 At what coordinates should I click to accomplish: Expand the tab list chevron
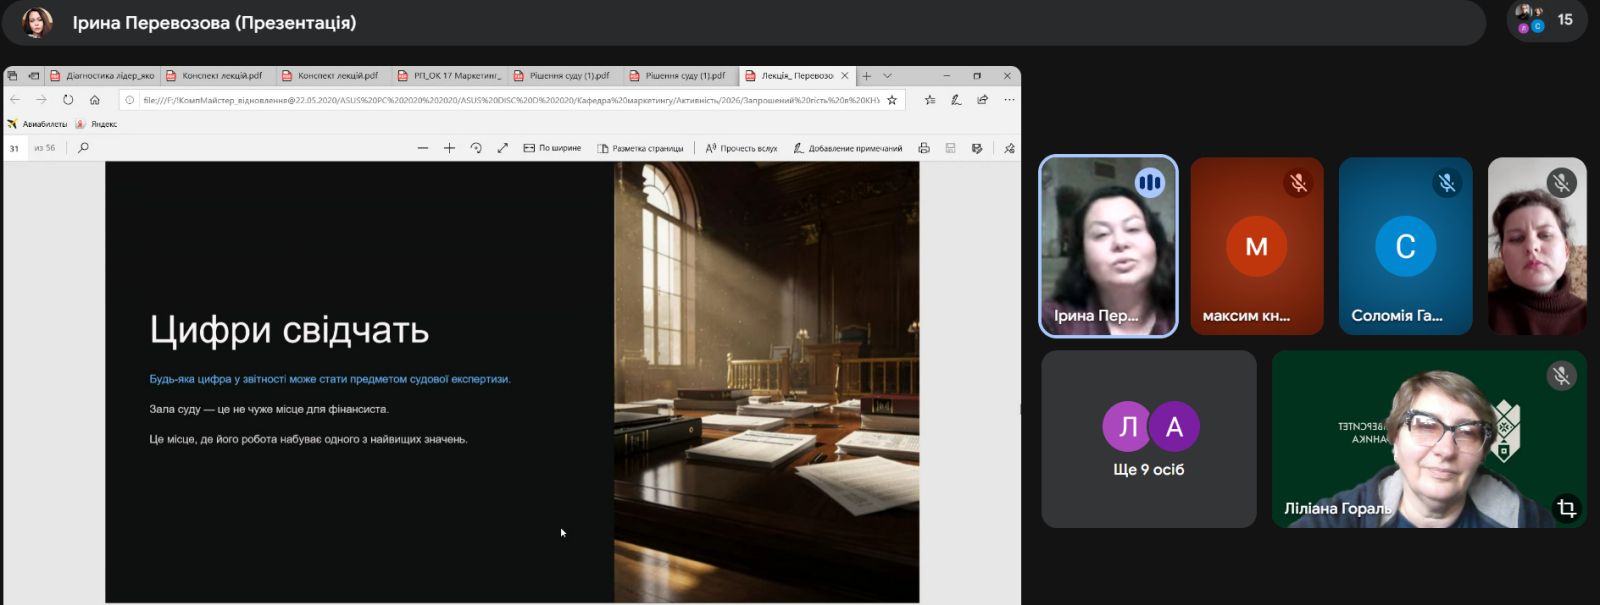click(x=887, y=76)
